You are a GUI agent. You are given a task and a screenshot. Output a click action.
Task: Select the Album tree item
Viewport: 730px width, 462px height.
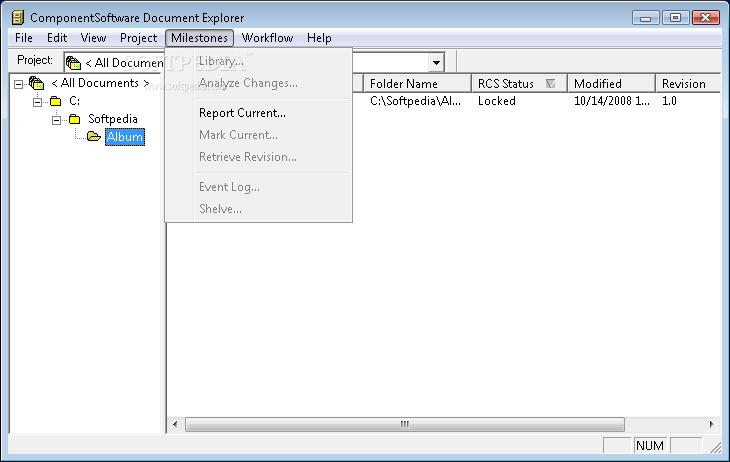click(x=125, y=137)
